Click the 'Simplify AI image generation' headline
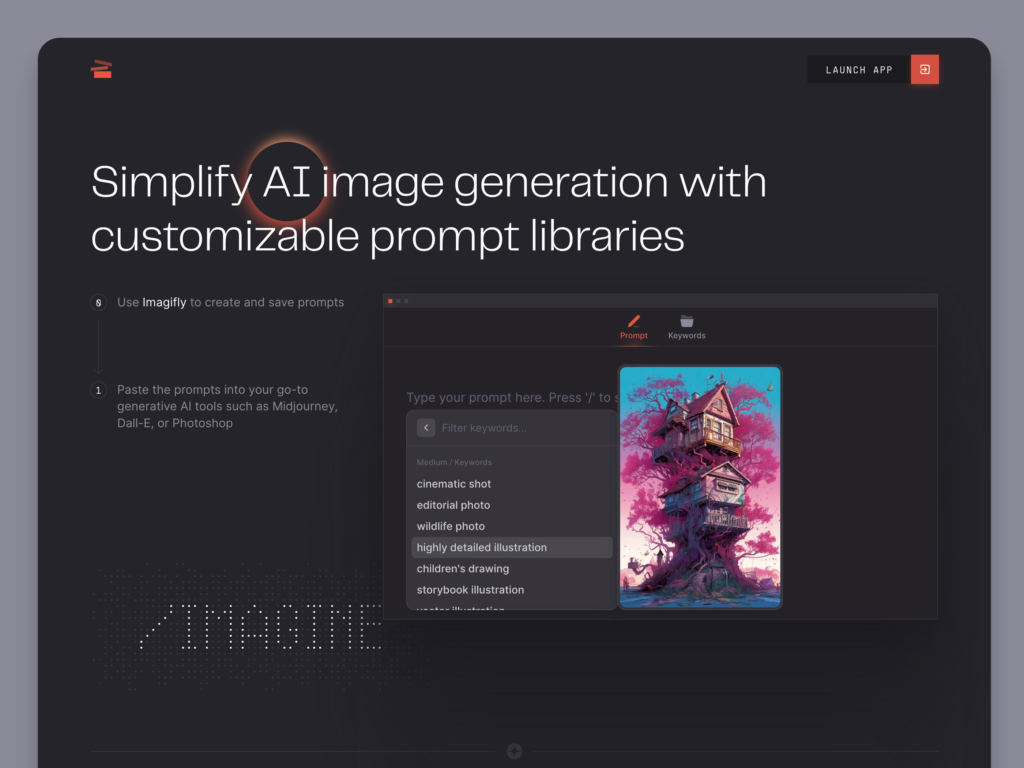The width and height of the screenshot is (1024, 768). tap(428, 208)
